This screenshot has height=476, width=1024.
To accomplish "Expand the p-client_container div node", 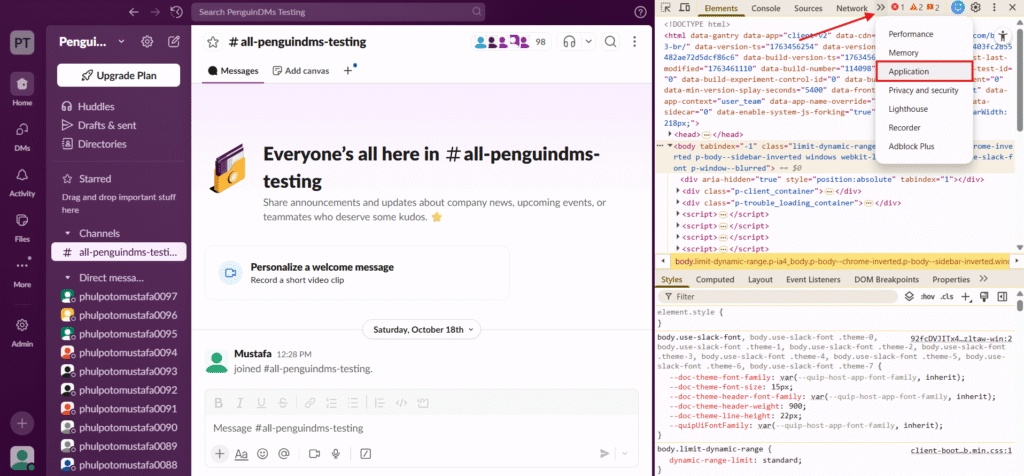I will pyautogui.click(x=680, y=190).
